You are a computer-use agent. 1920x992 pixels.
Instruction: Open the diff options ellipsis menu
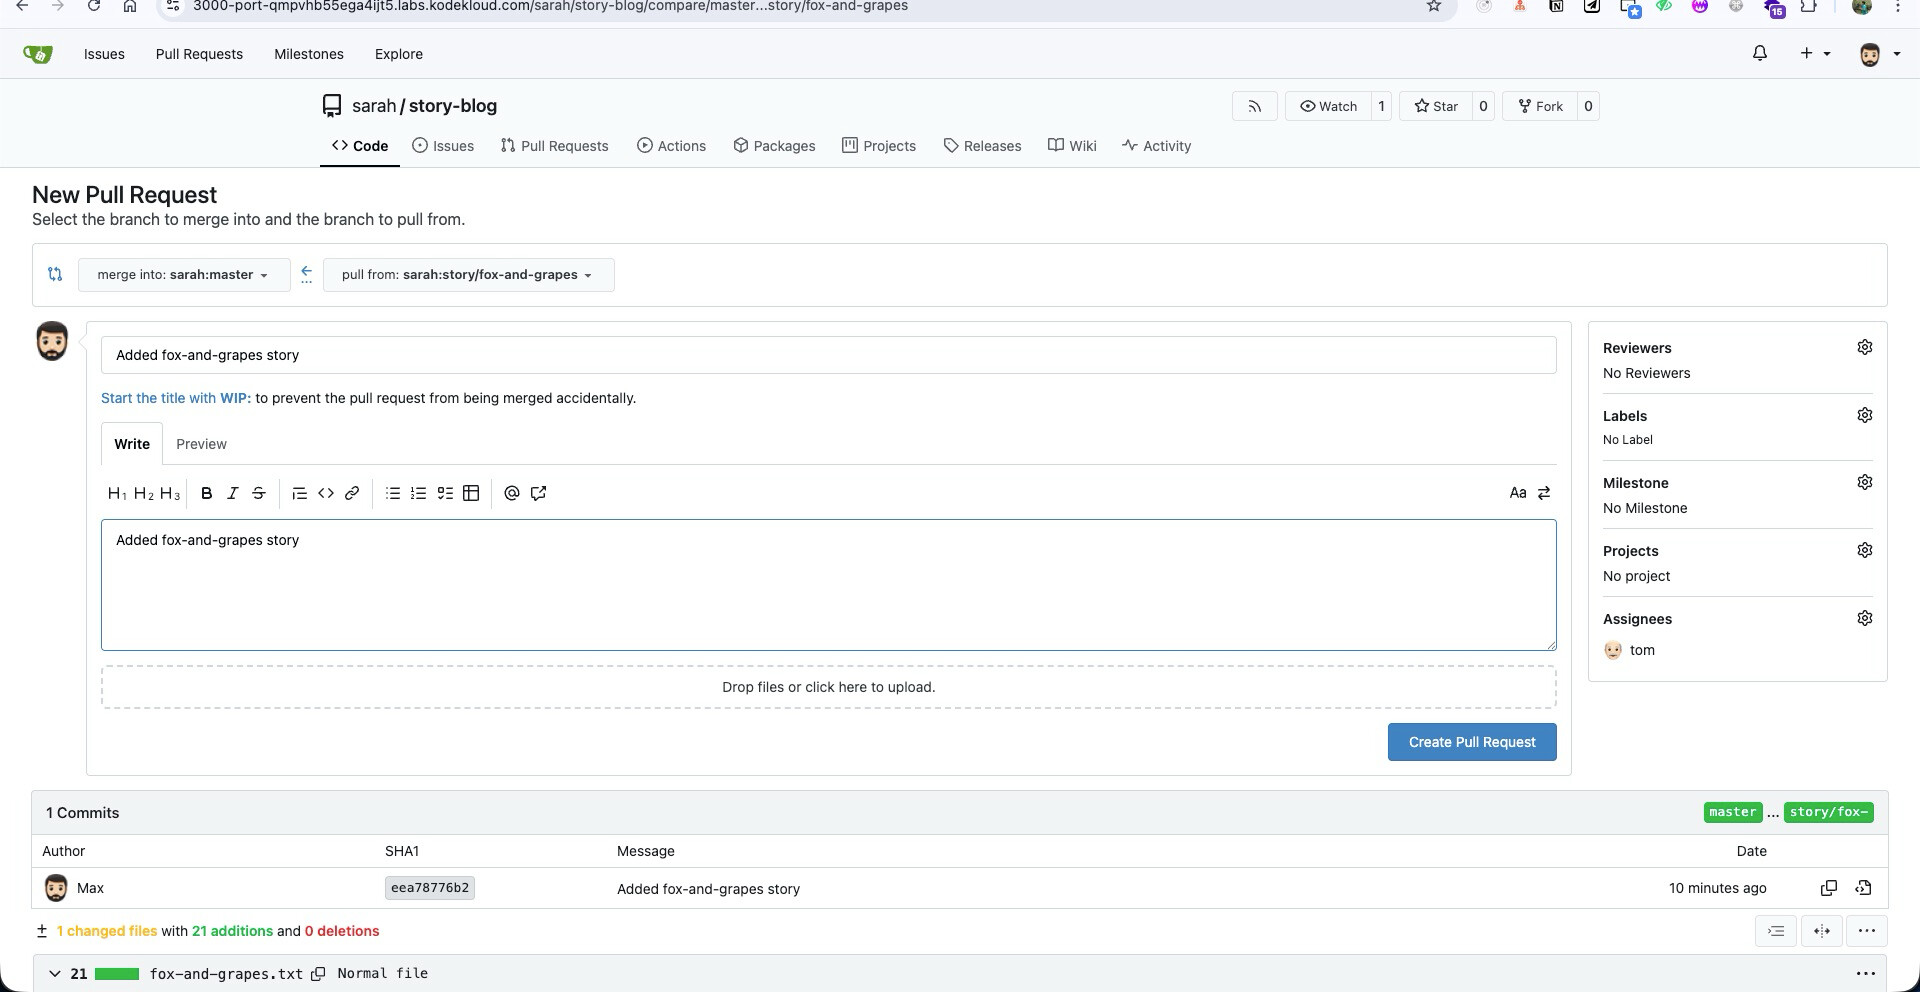pos(1867,931)
